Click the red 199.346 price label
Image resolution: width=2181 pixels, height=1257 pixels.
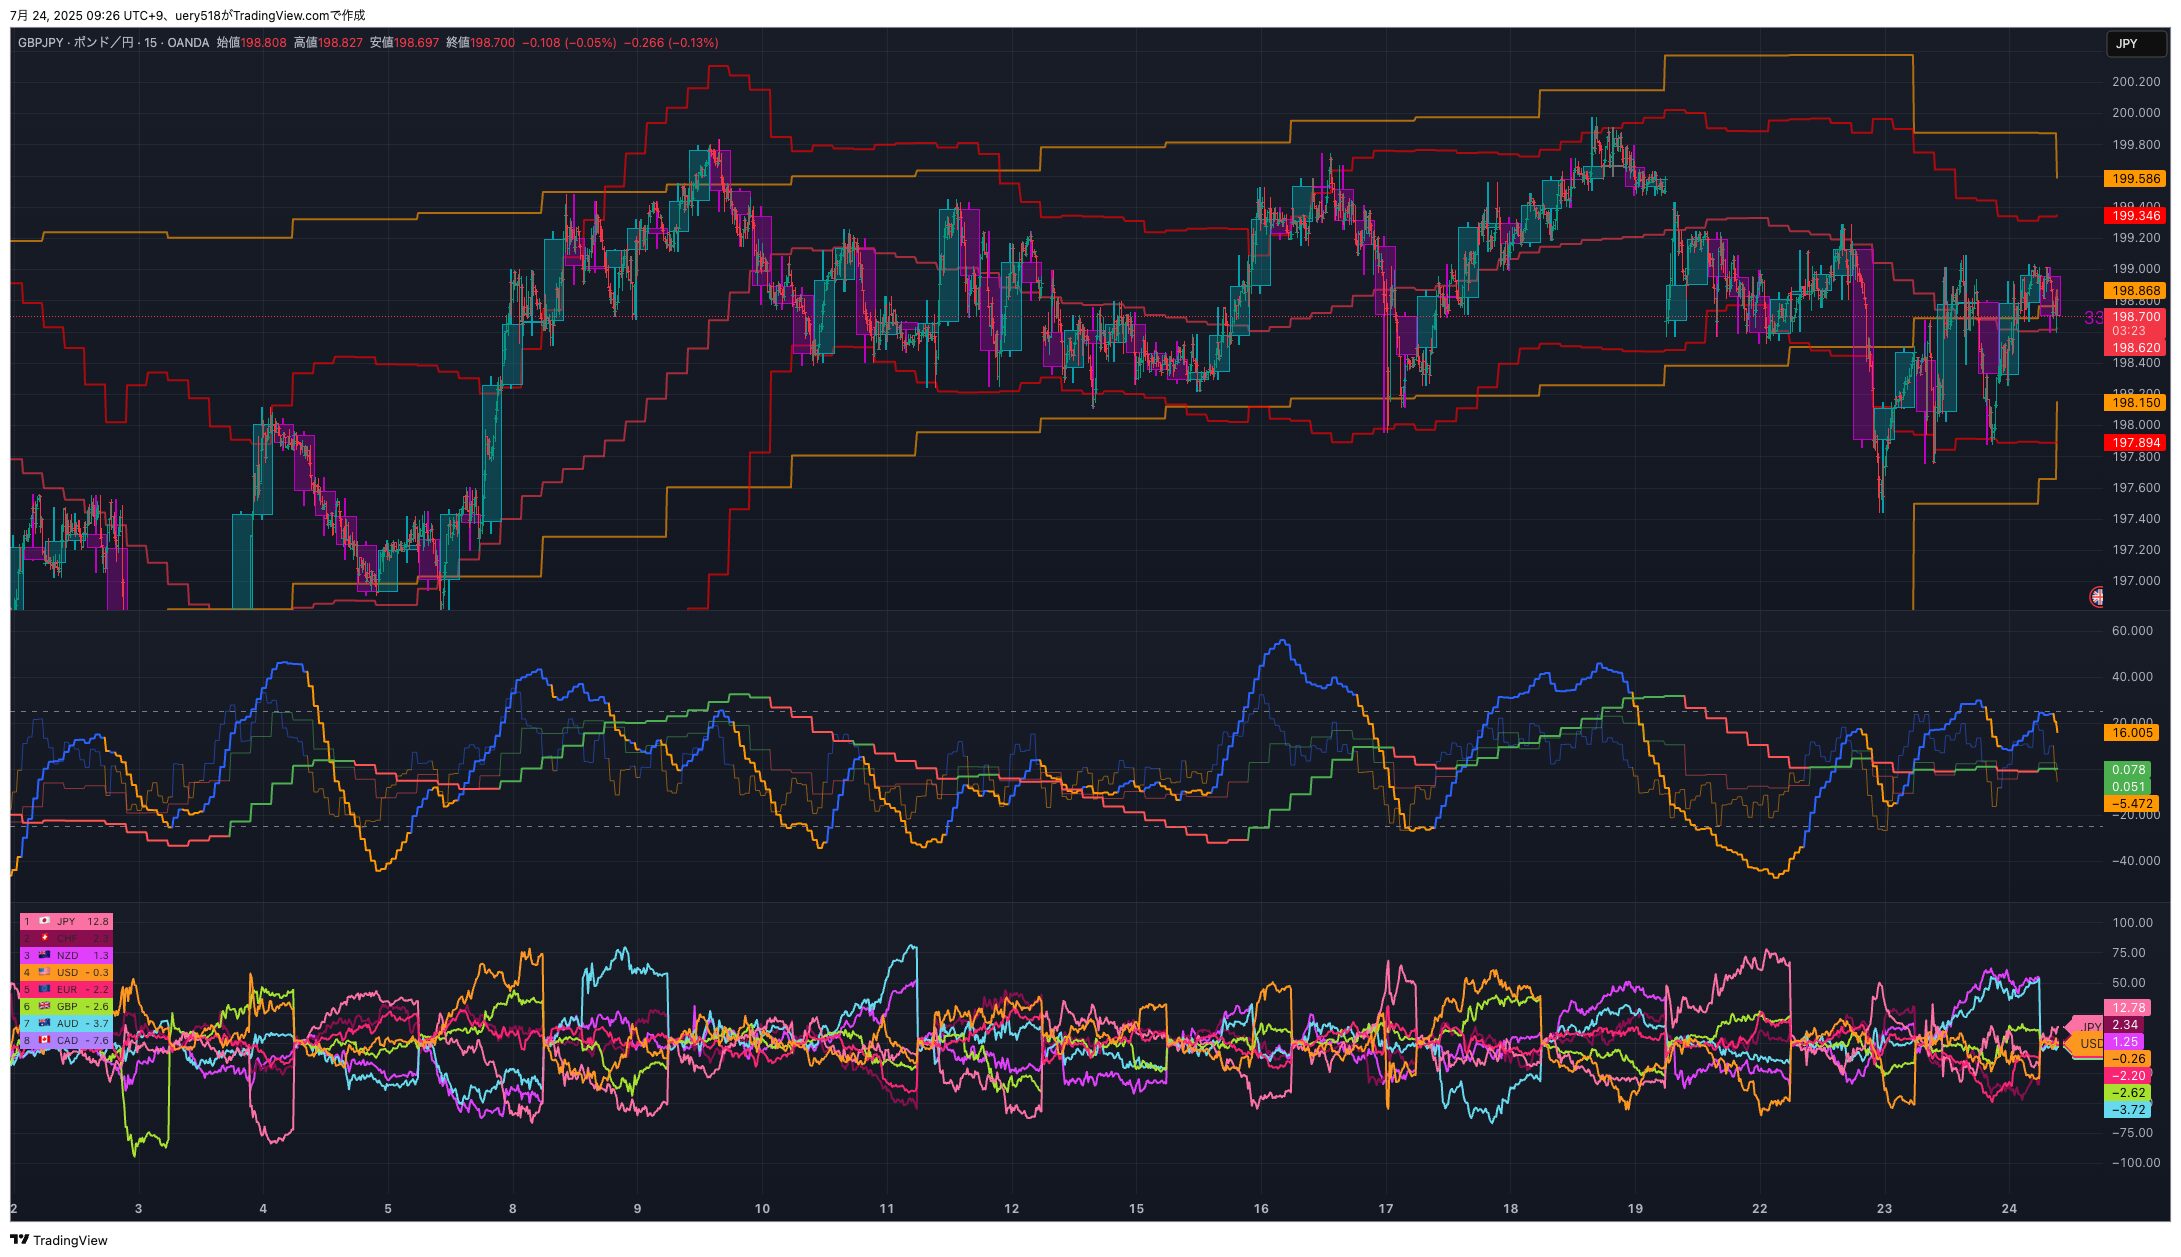pos(2135,216)
